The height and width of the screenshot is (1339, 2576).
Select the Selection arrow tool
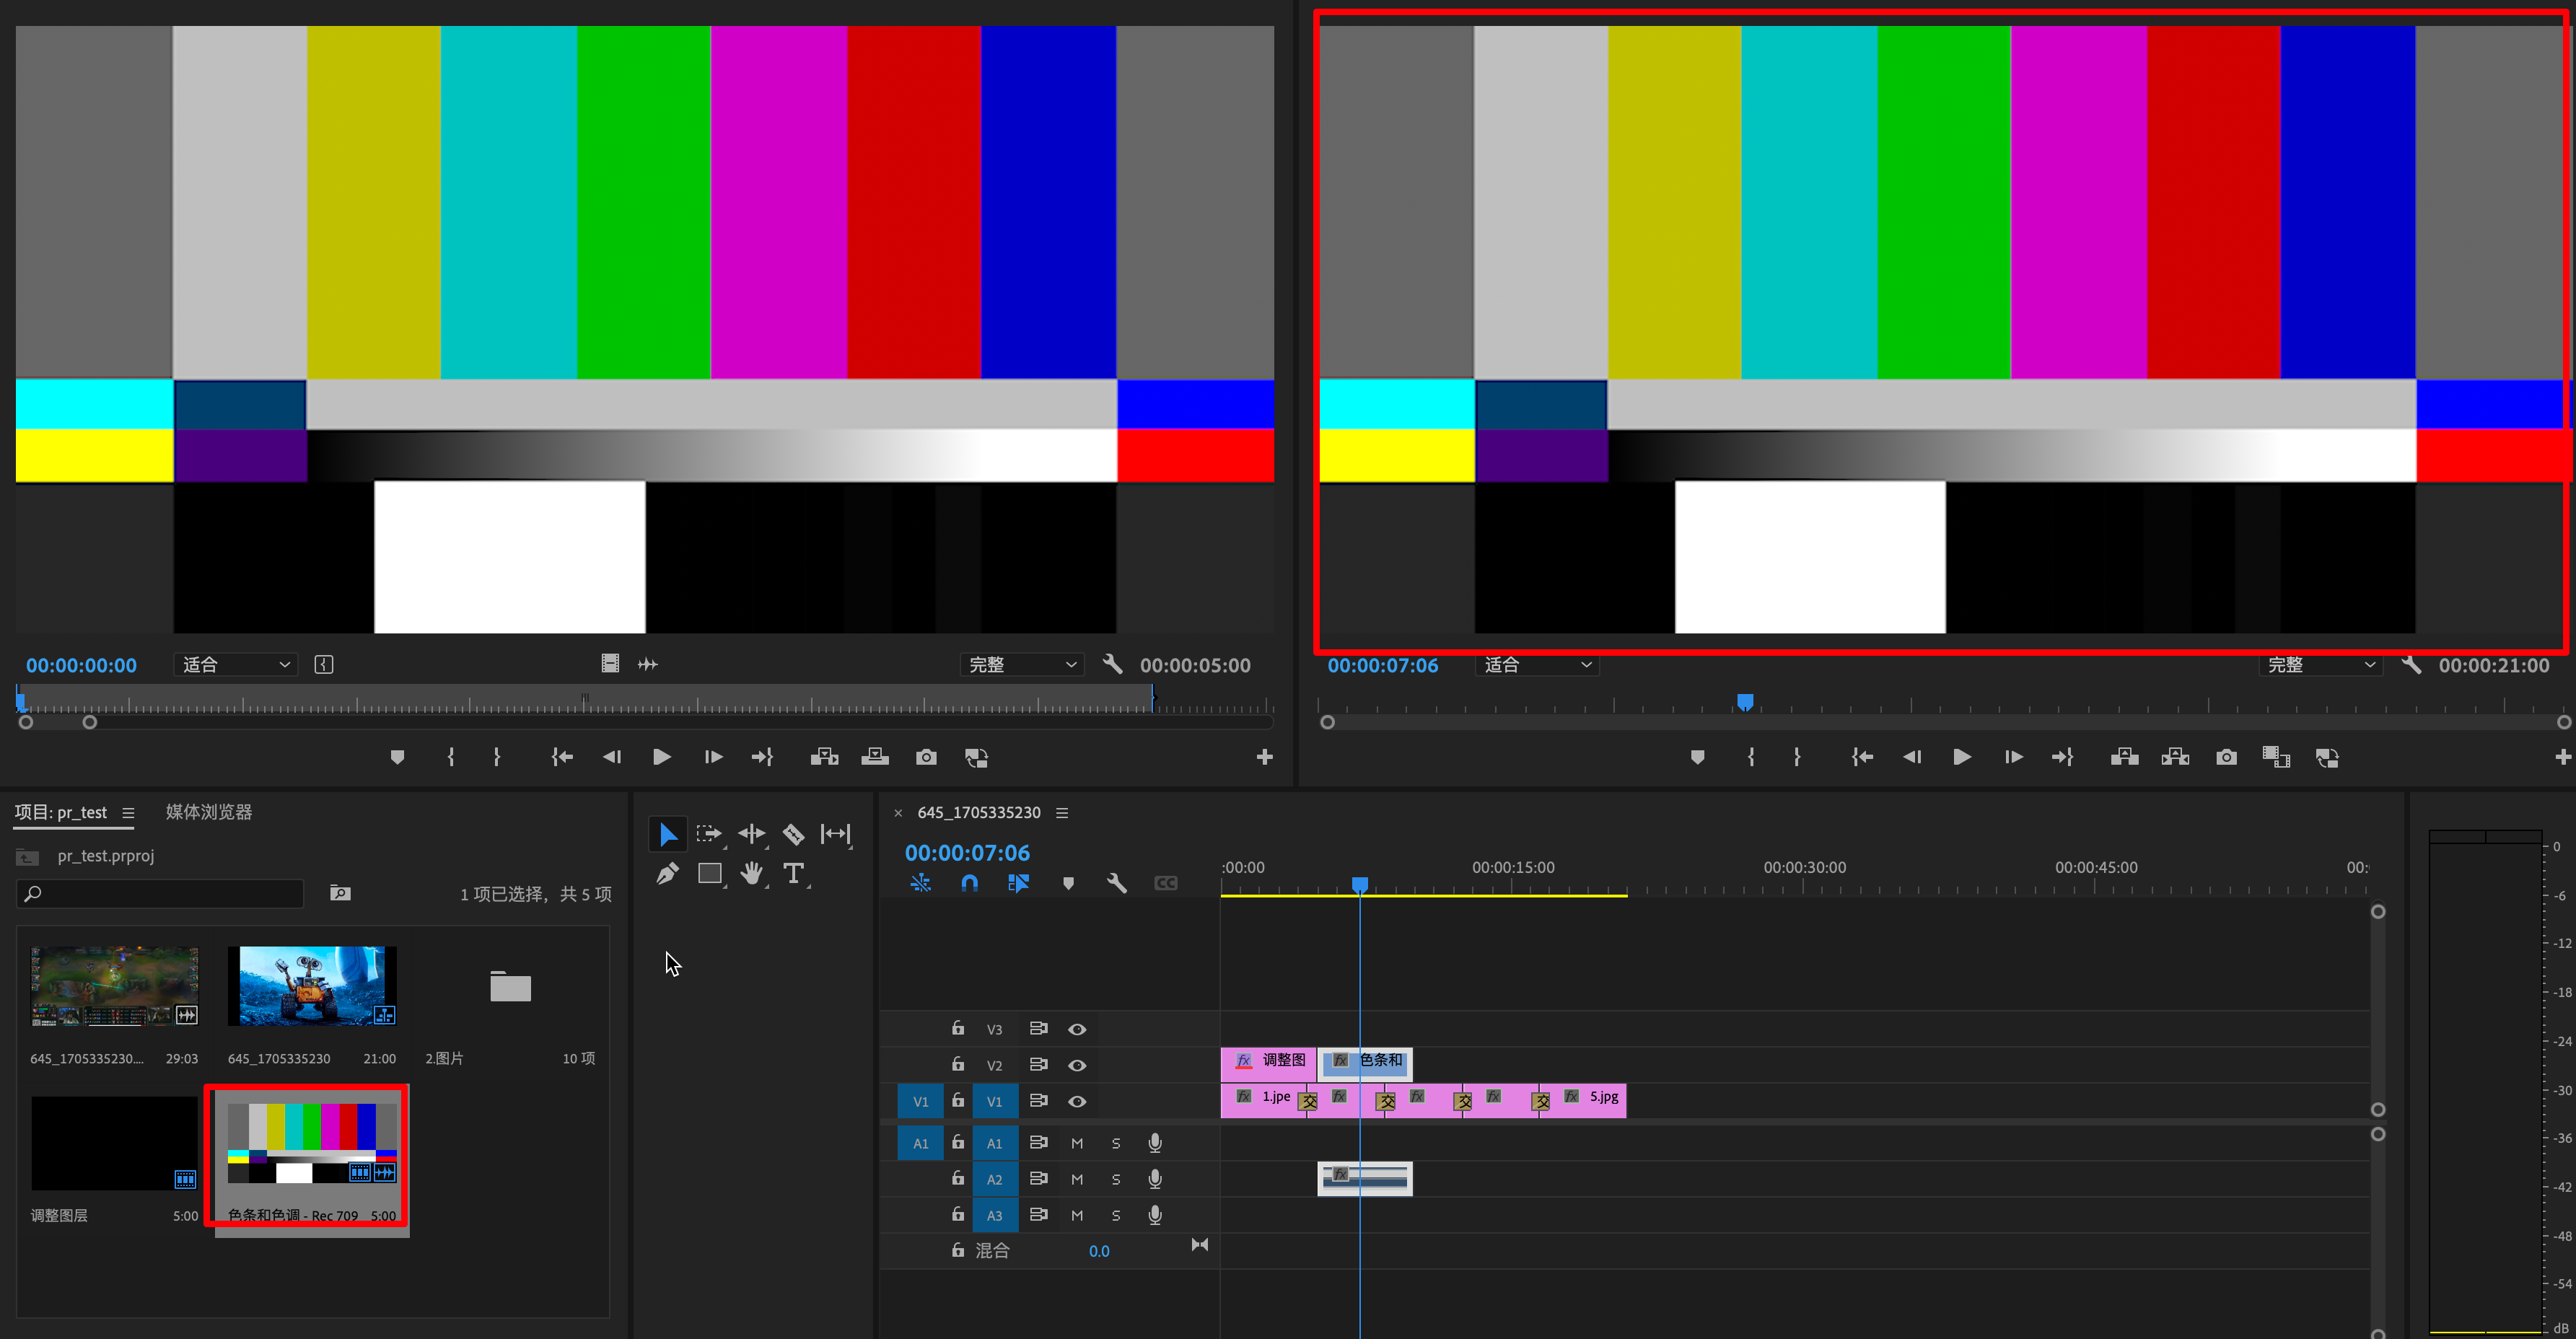[667, 834]
